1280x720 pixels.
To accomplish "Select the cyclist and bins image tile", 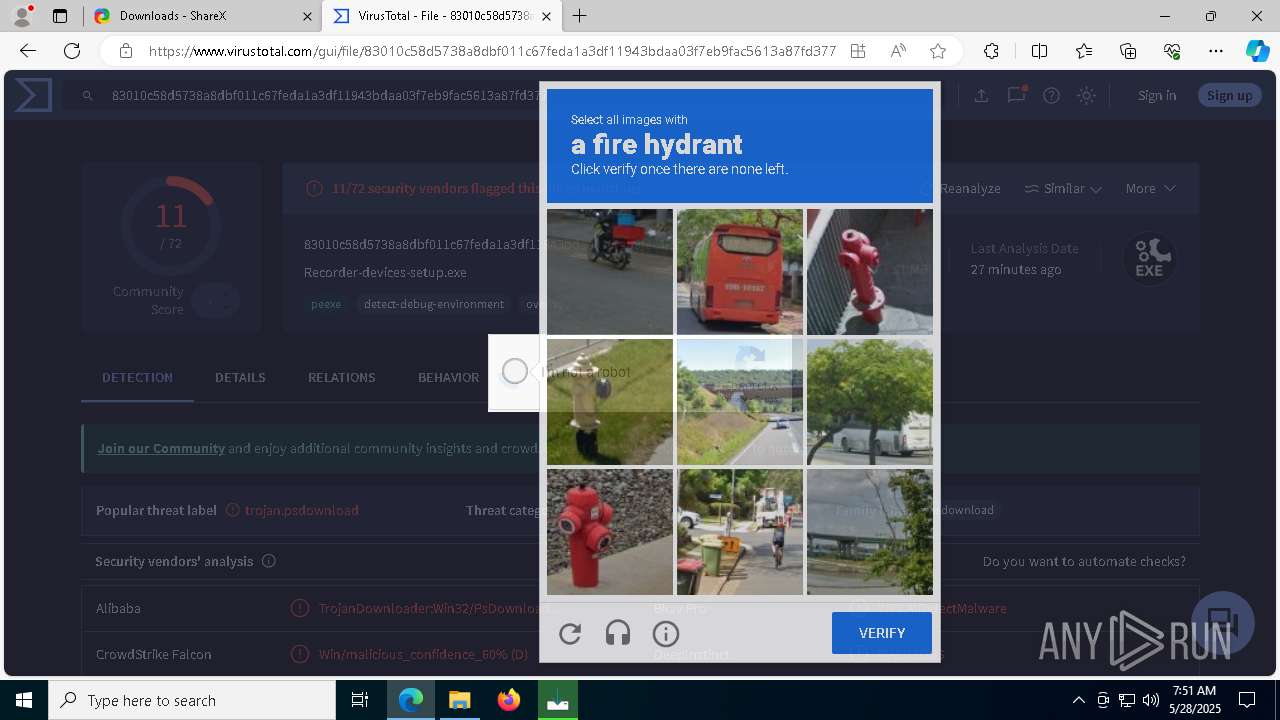I will [x=740, y=532].
